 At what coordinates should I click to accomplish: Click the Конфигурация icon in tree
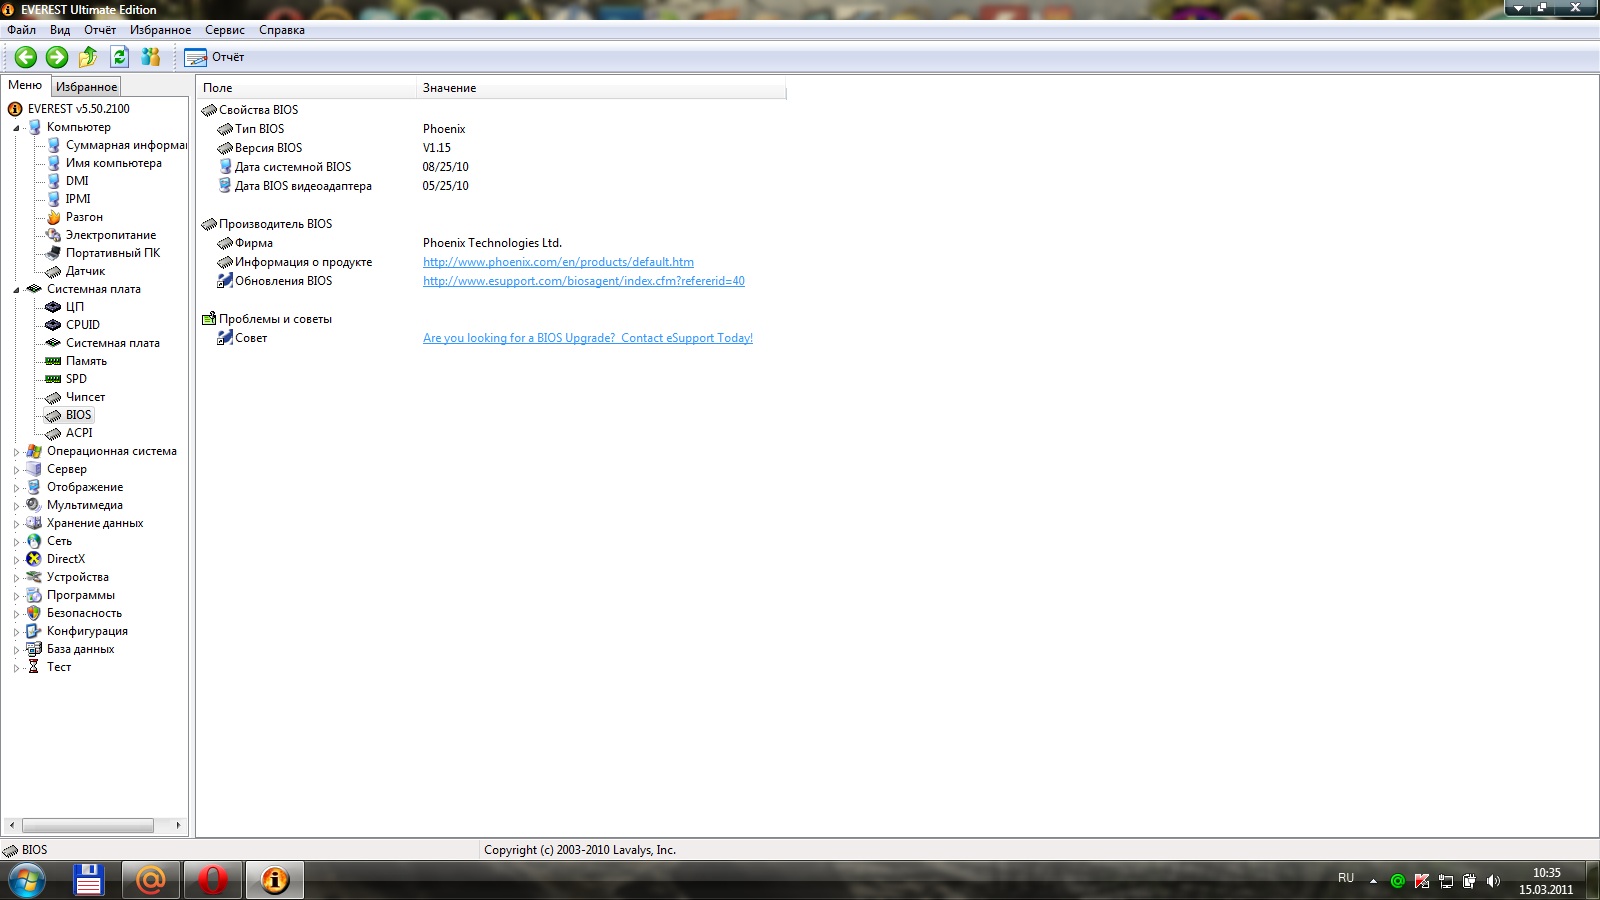[x=34, y=631]
